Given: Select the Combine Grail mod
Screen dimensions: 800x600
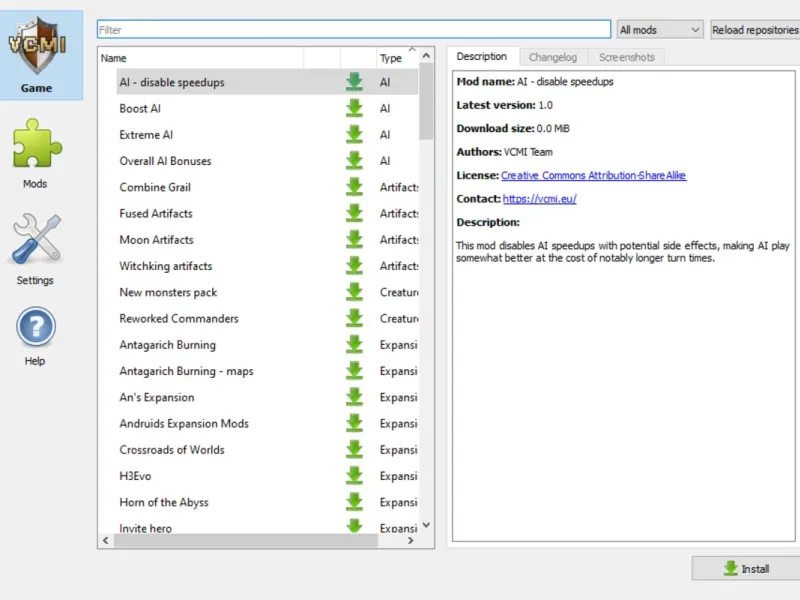Looking at the screenshot, I should (267, 187).
